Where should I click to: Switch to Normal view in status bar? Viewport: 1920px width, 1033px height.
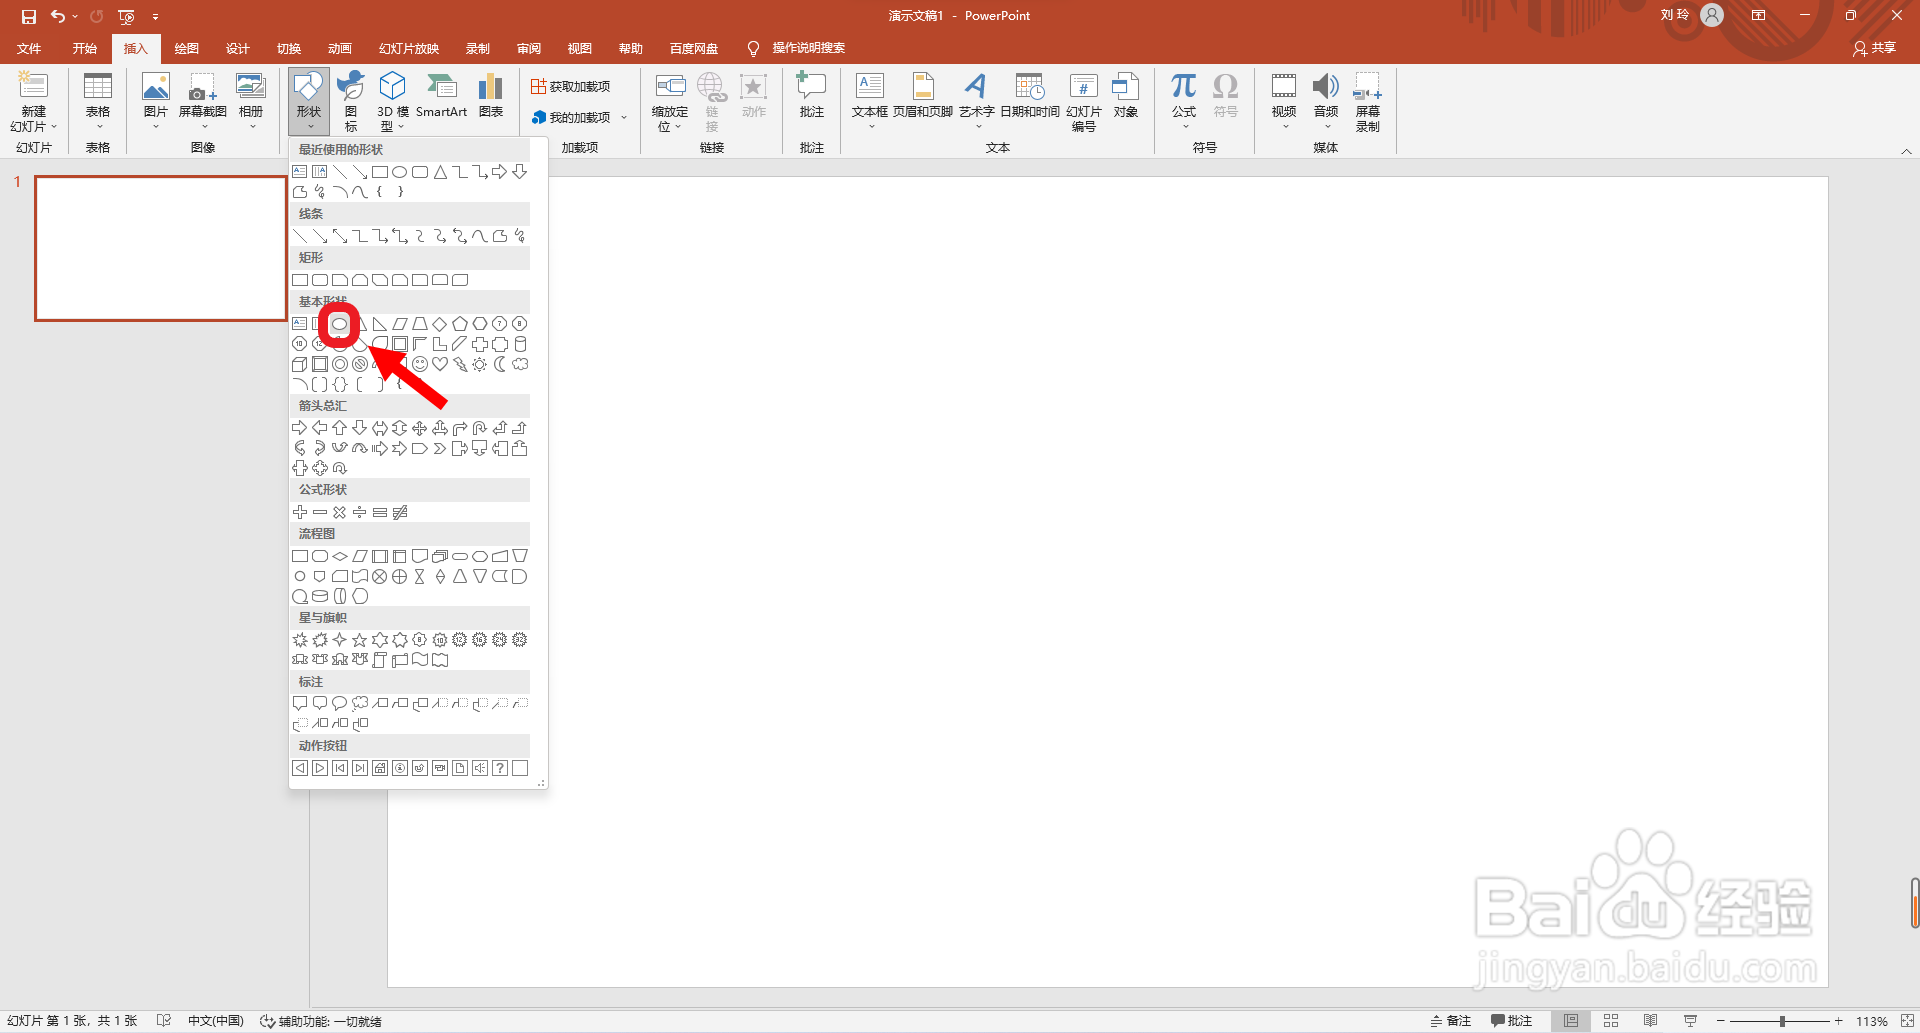[x=1571, y=1021]
